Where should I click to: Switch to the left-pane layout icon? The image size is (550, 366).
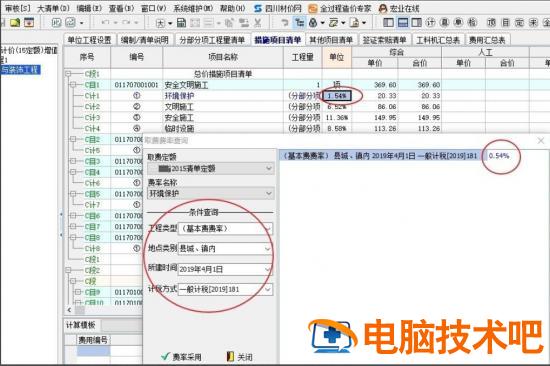[388, 23]
